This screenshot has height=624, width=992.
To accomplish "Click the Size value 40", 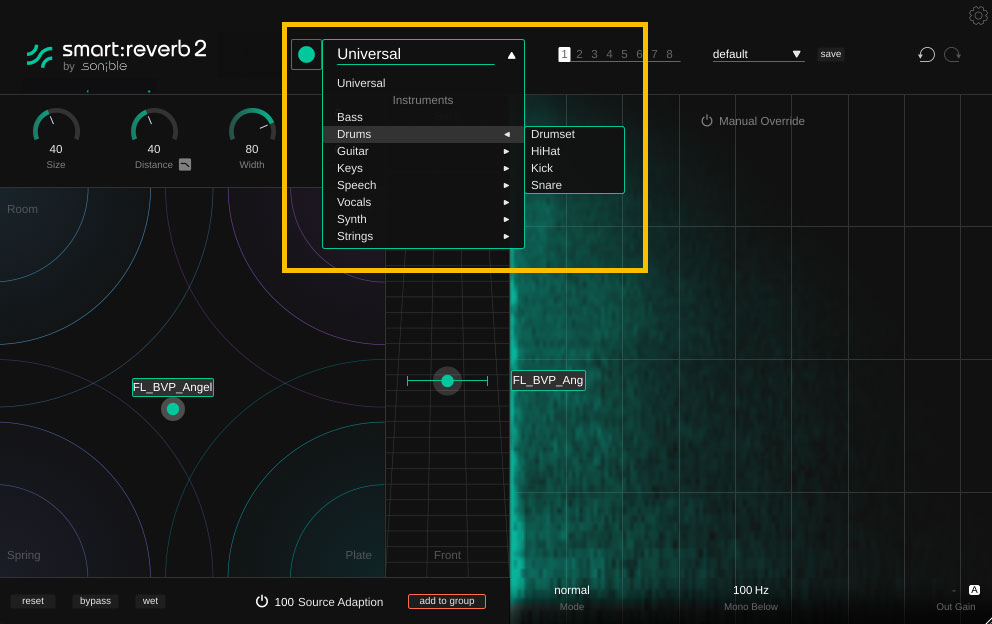I will pyautogui.click(x=56, y=149).
